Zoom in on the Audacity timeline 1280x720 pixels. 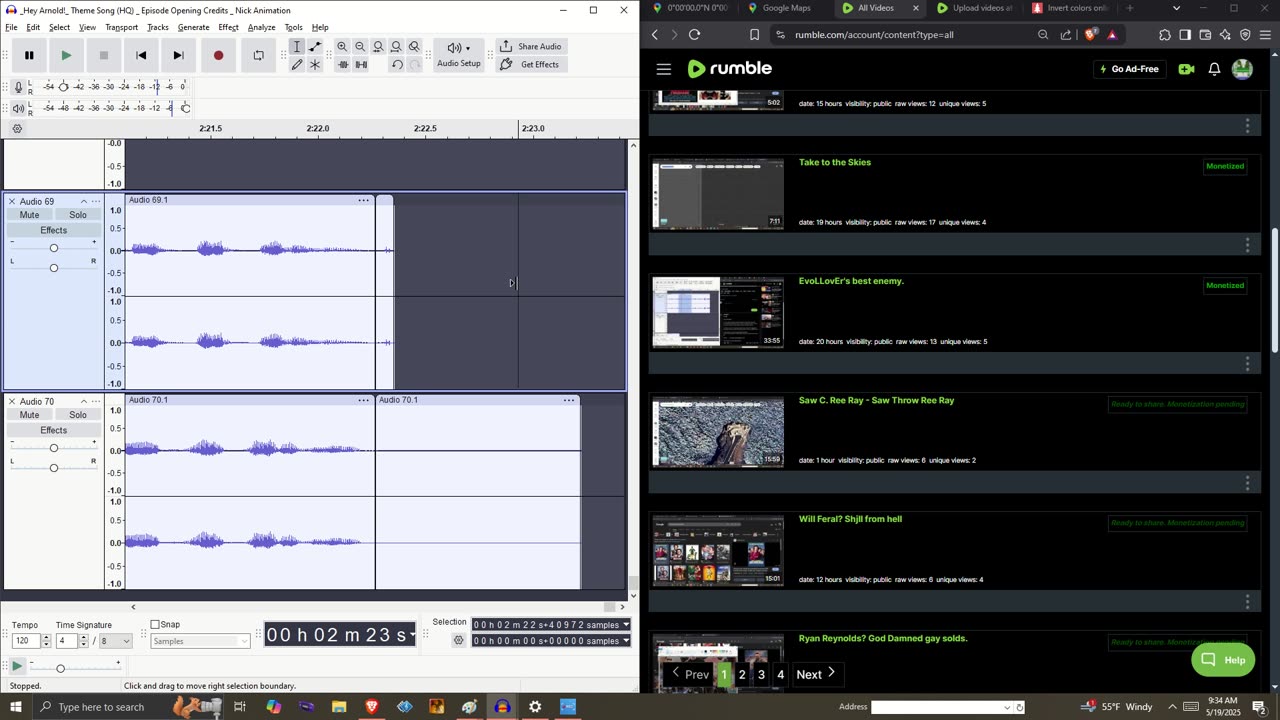point(342,47)
